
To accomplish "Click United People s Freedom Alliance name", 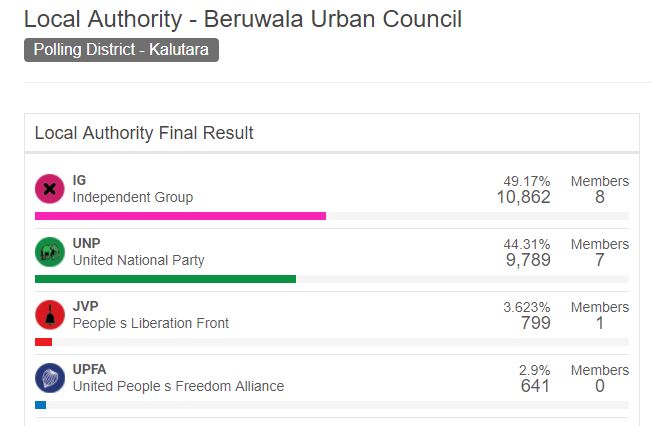I will point(178,386).
